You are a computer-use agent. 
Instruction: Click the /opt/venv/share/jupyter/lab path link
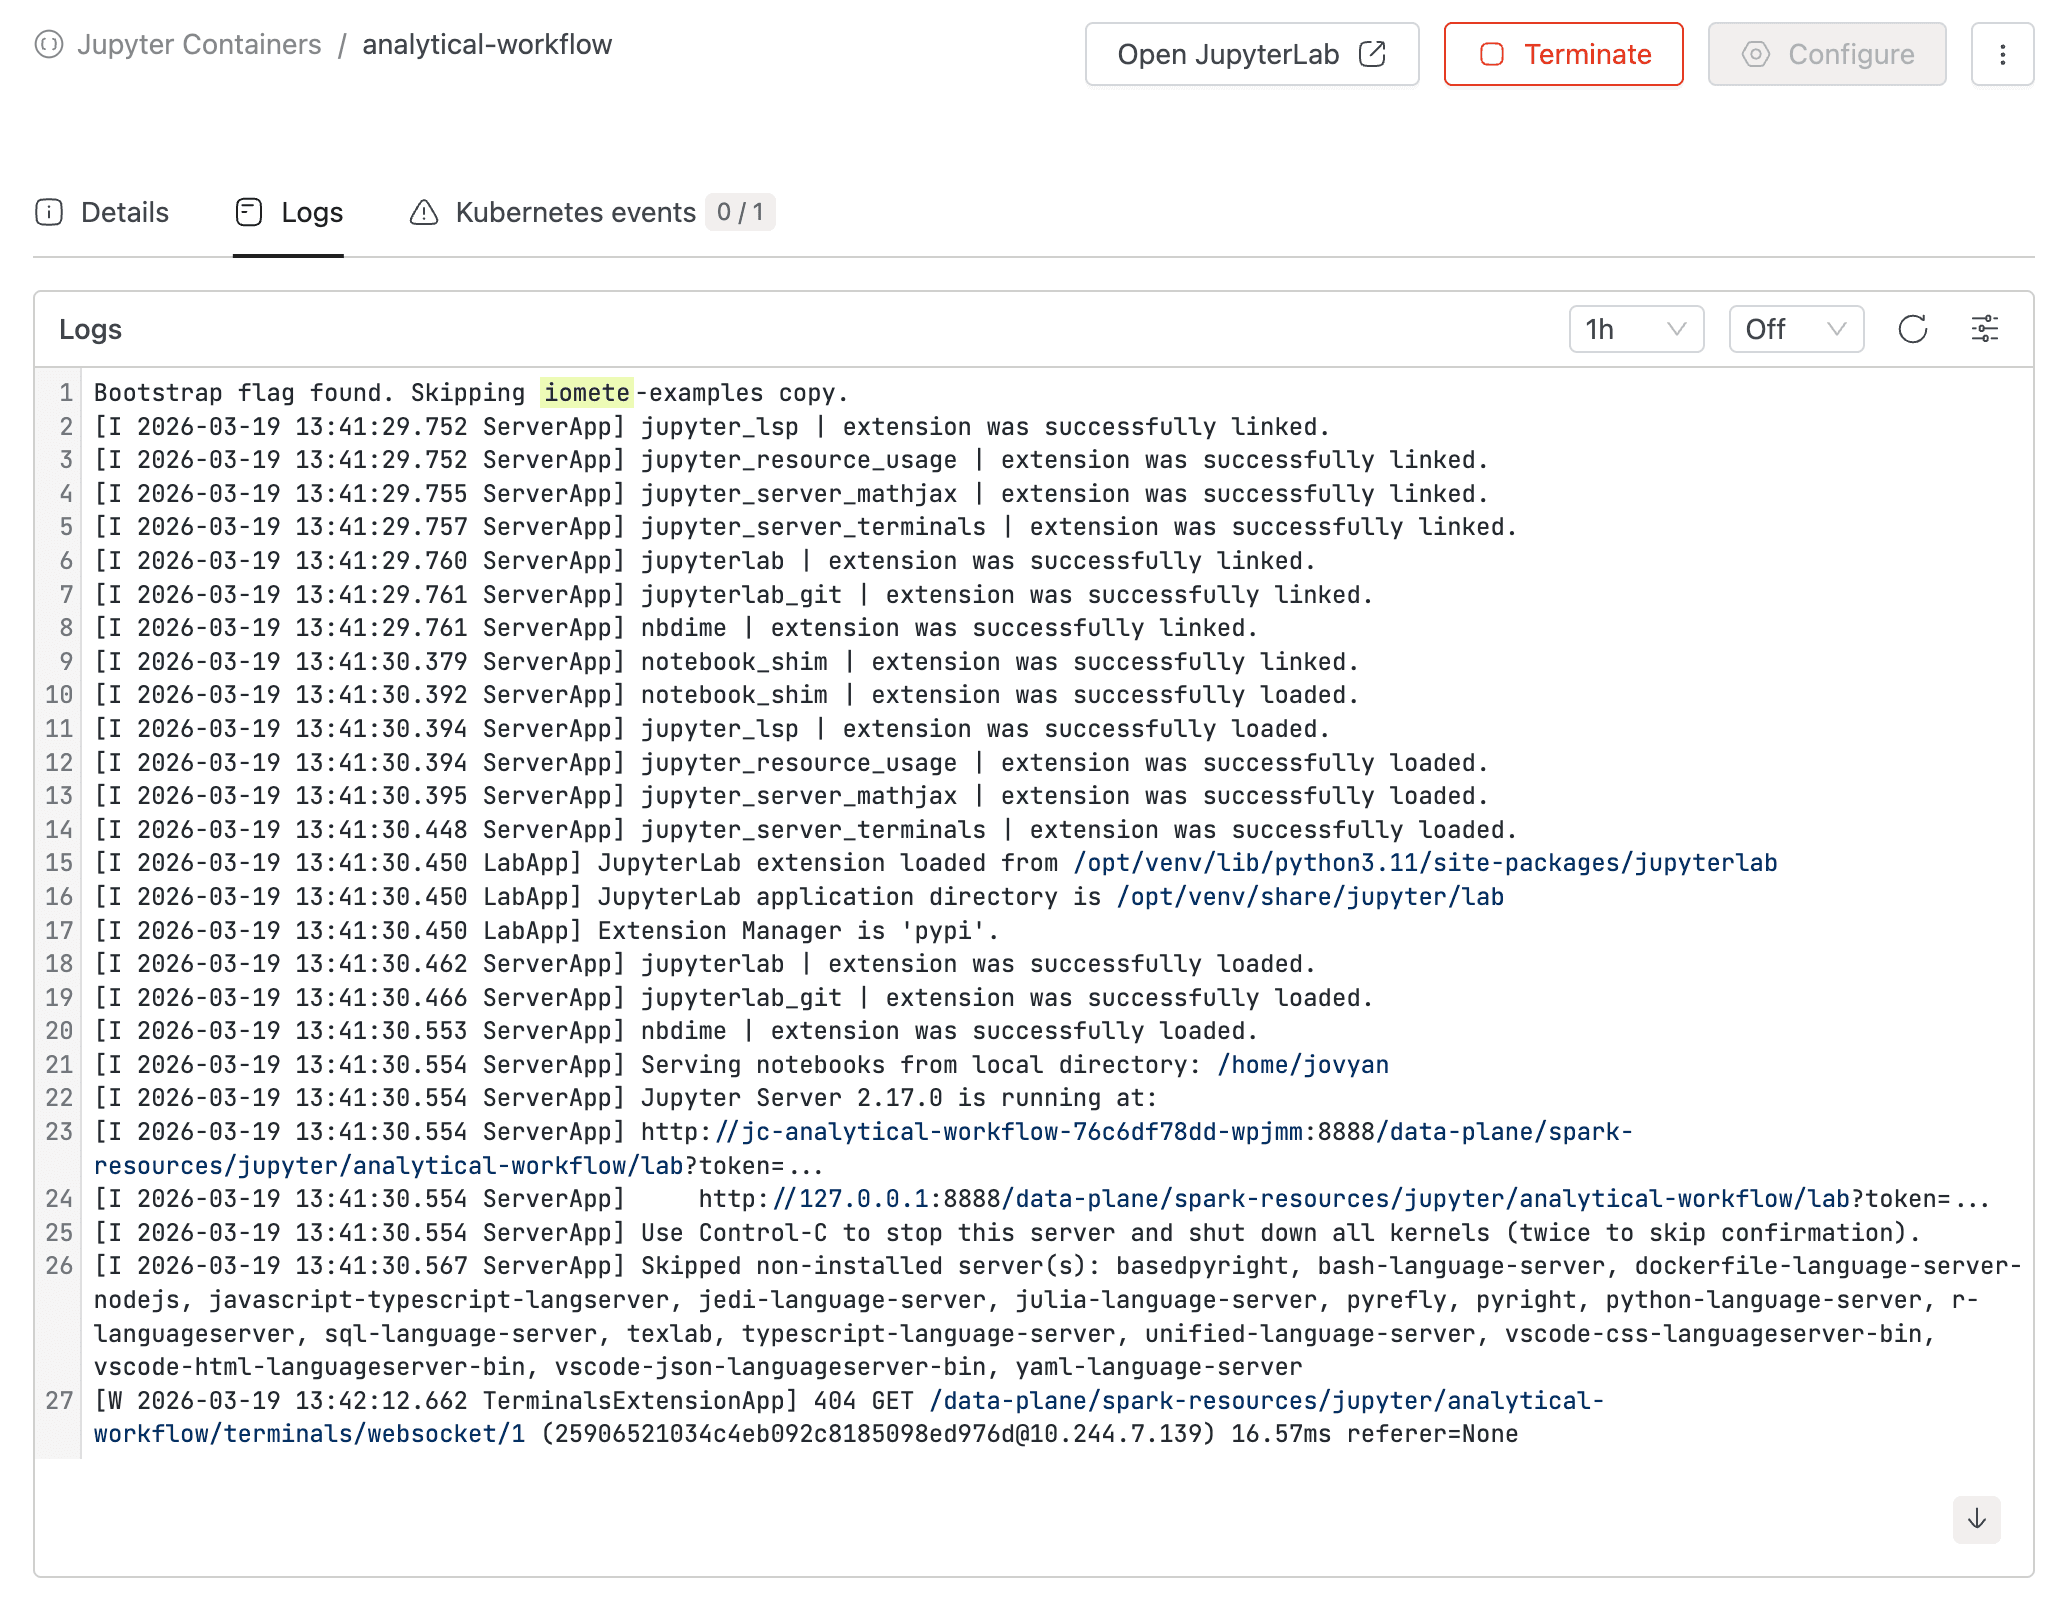click(1310, 897)
